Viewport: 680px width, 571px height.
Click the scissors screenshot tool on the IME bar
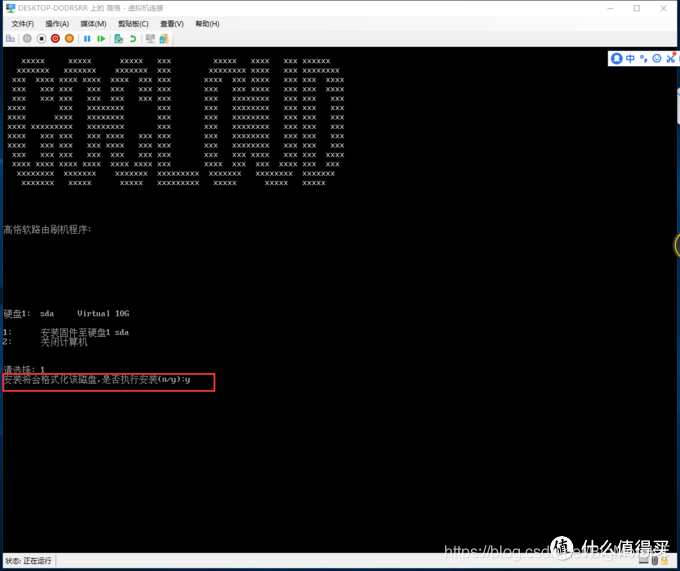[x=670, y=58]
